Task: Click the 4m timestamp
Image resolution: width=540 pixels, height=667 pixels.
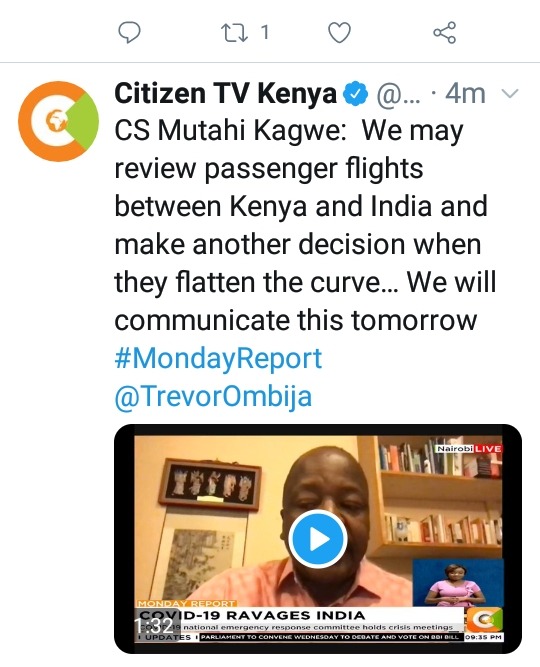Action: 465,94
